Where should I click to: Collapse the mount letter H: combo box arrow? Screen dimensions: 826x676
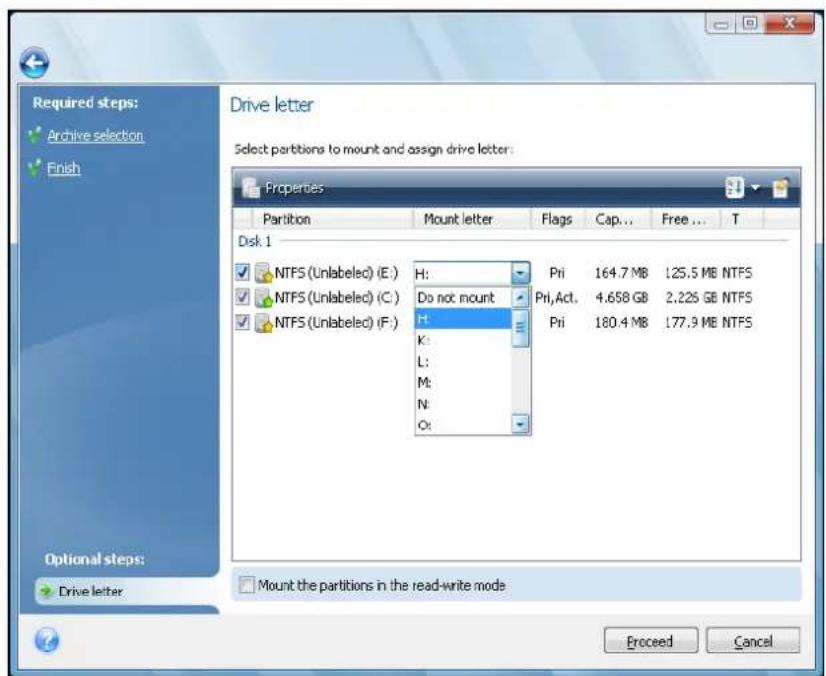520,273
